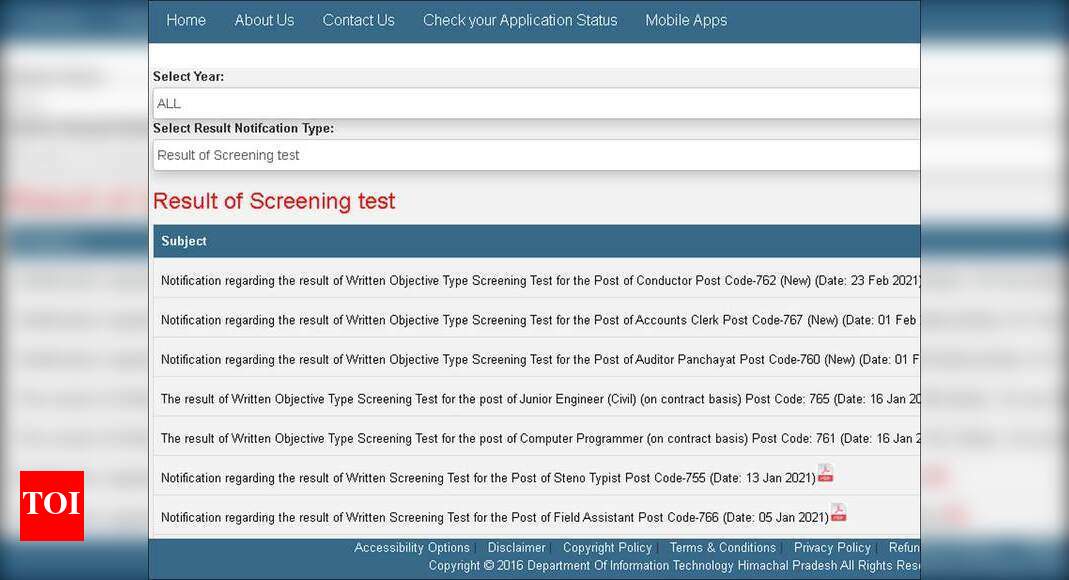Open the PDF icon for Steno Typist result
The width and height of the screenshot is (1069, 580).
tap(825, 474)
